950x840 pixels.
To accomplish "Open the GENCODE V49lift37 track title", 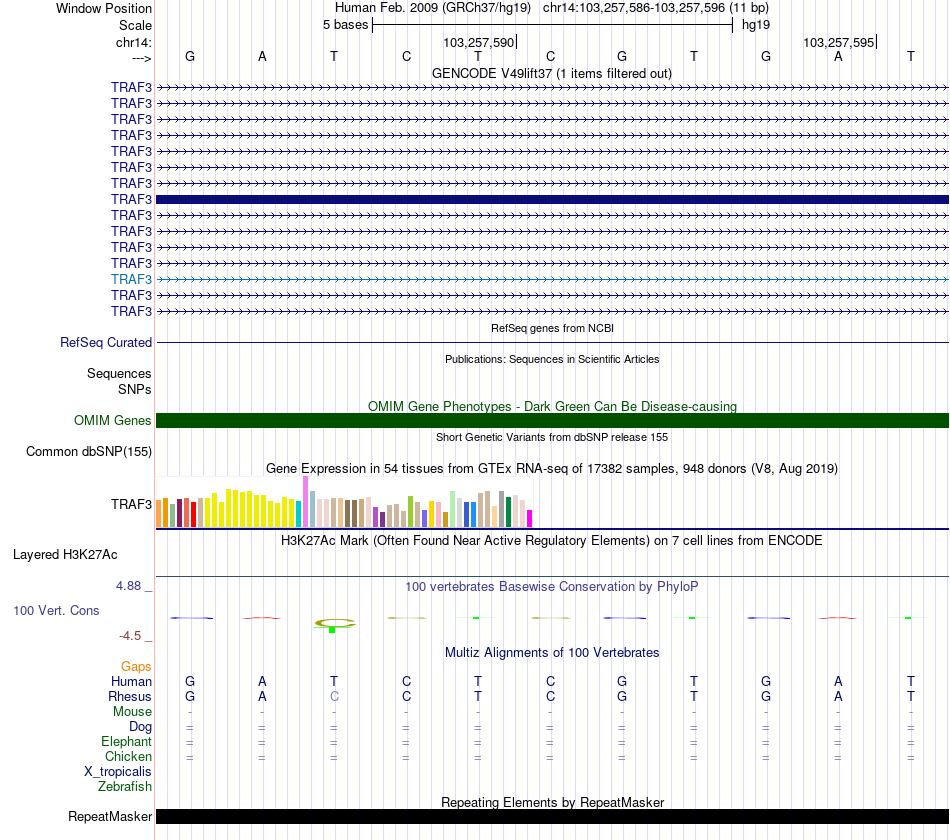I will pos(551,73).
